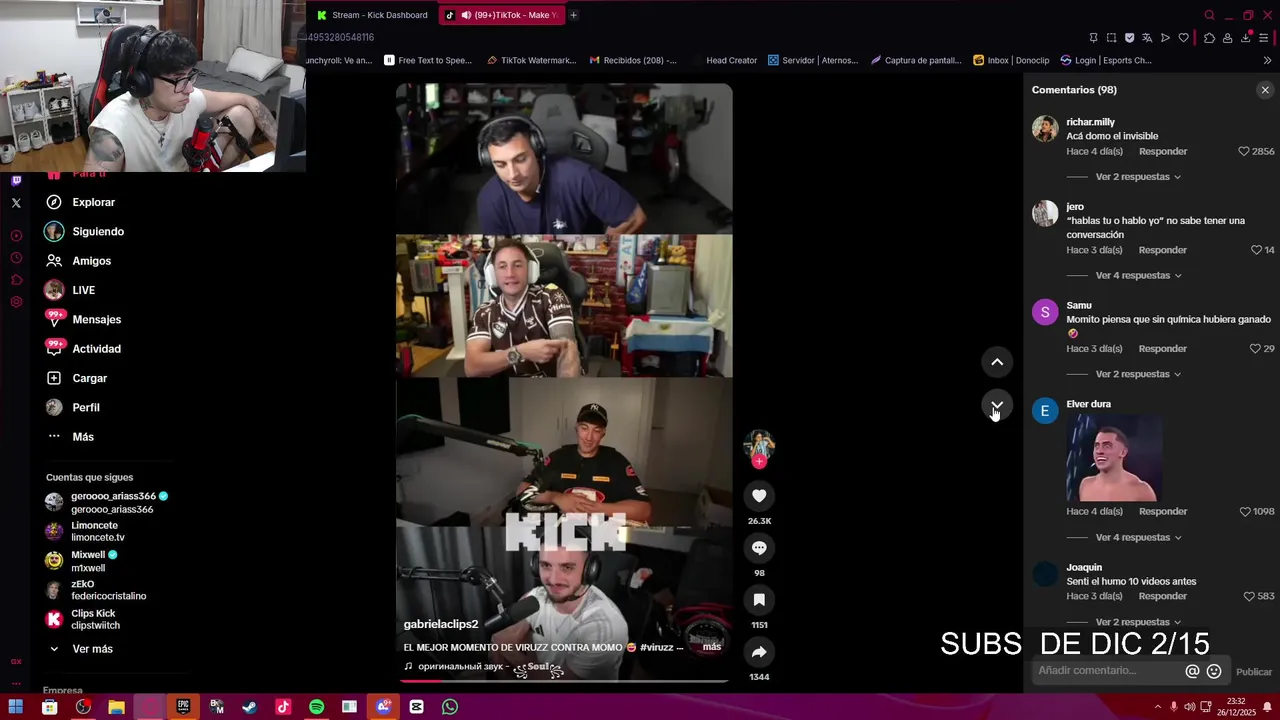Open extensions cube icon in left sidebar

tap(16, 280)
